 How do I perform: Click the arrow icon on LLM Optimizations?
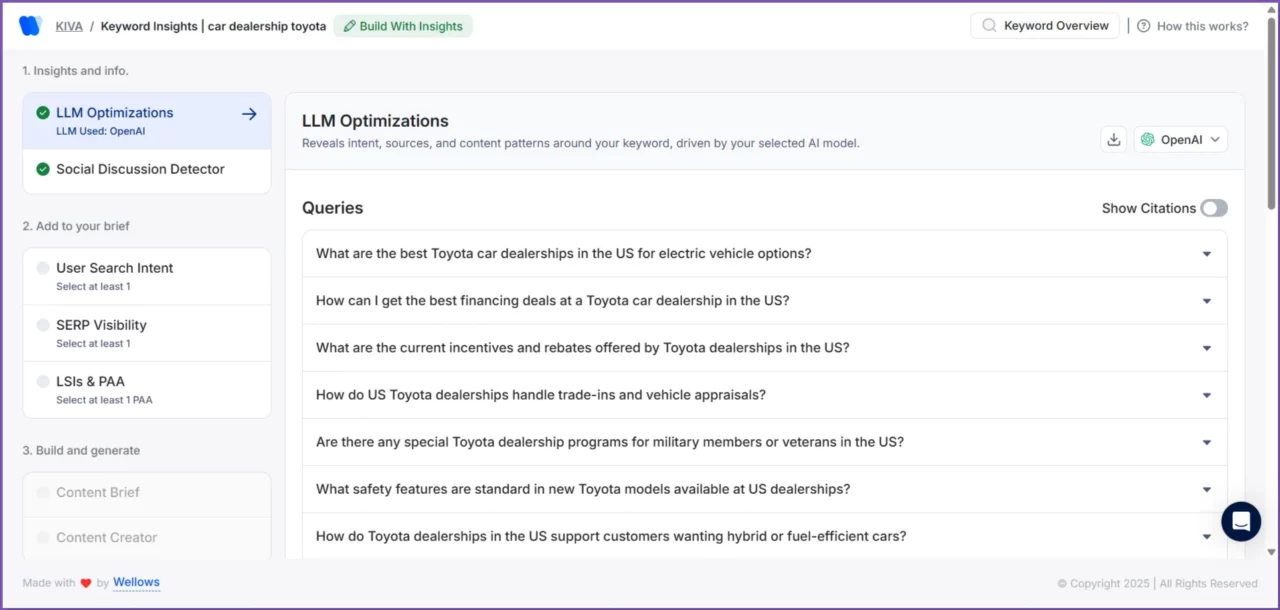tap(249, 114)
